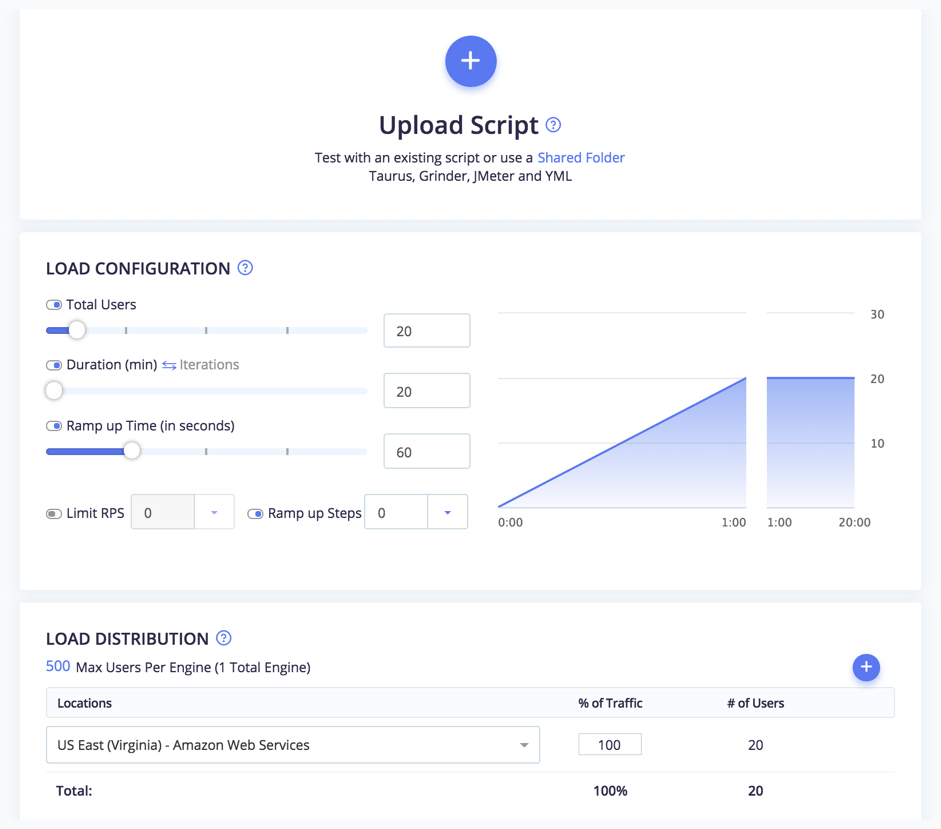Click the swap arrows icon to switch to Iterations

coord(169,365)
